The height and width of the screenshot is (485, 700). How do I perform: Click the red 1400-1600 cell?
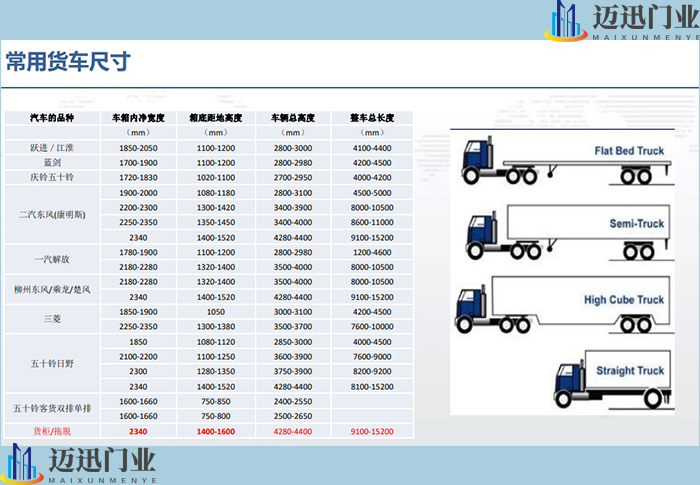(216, 431)
